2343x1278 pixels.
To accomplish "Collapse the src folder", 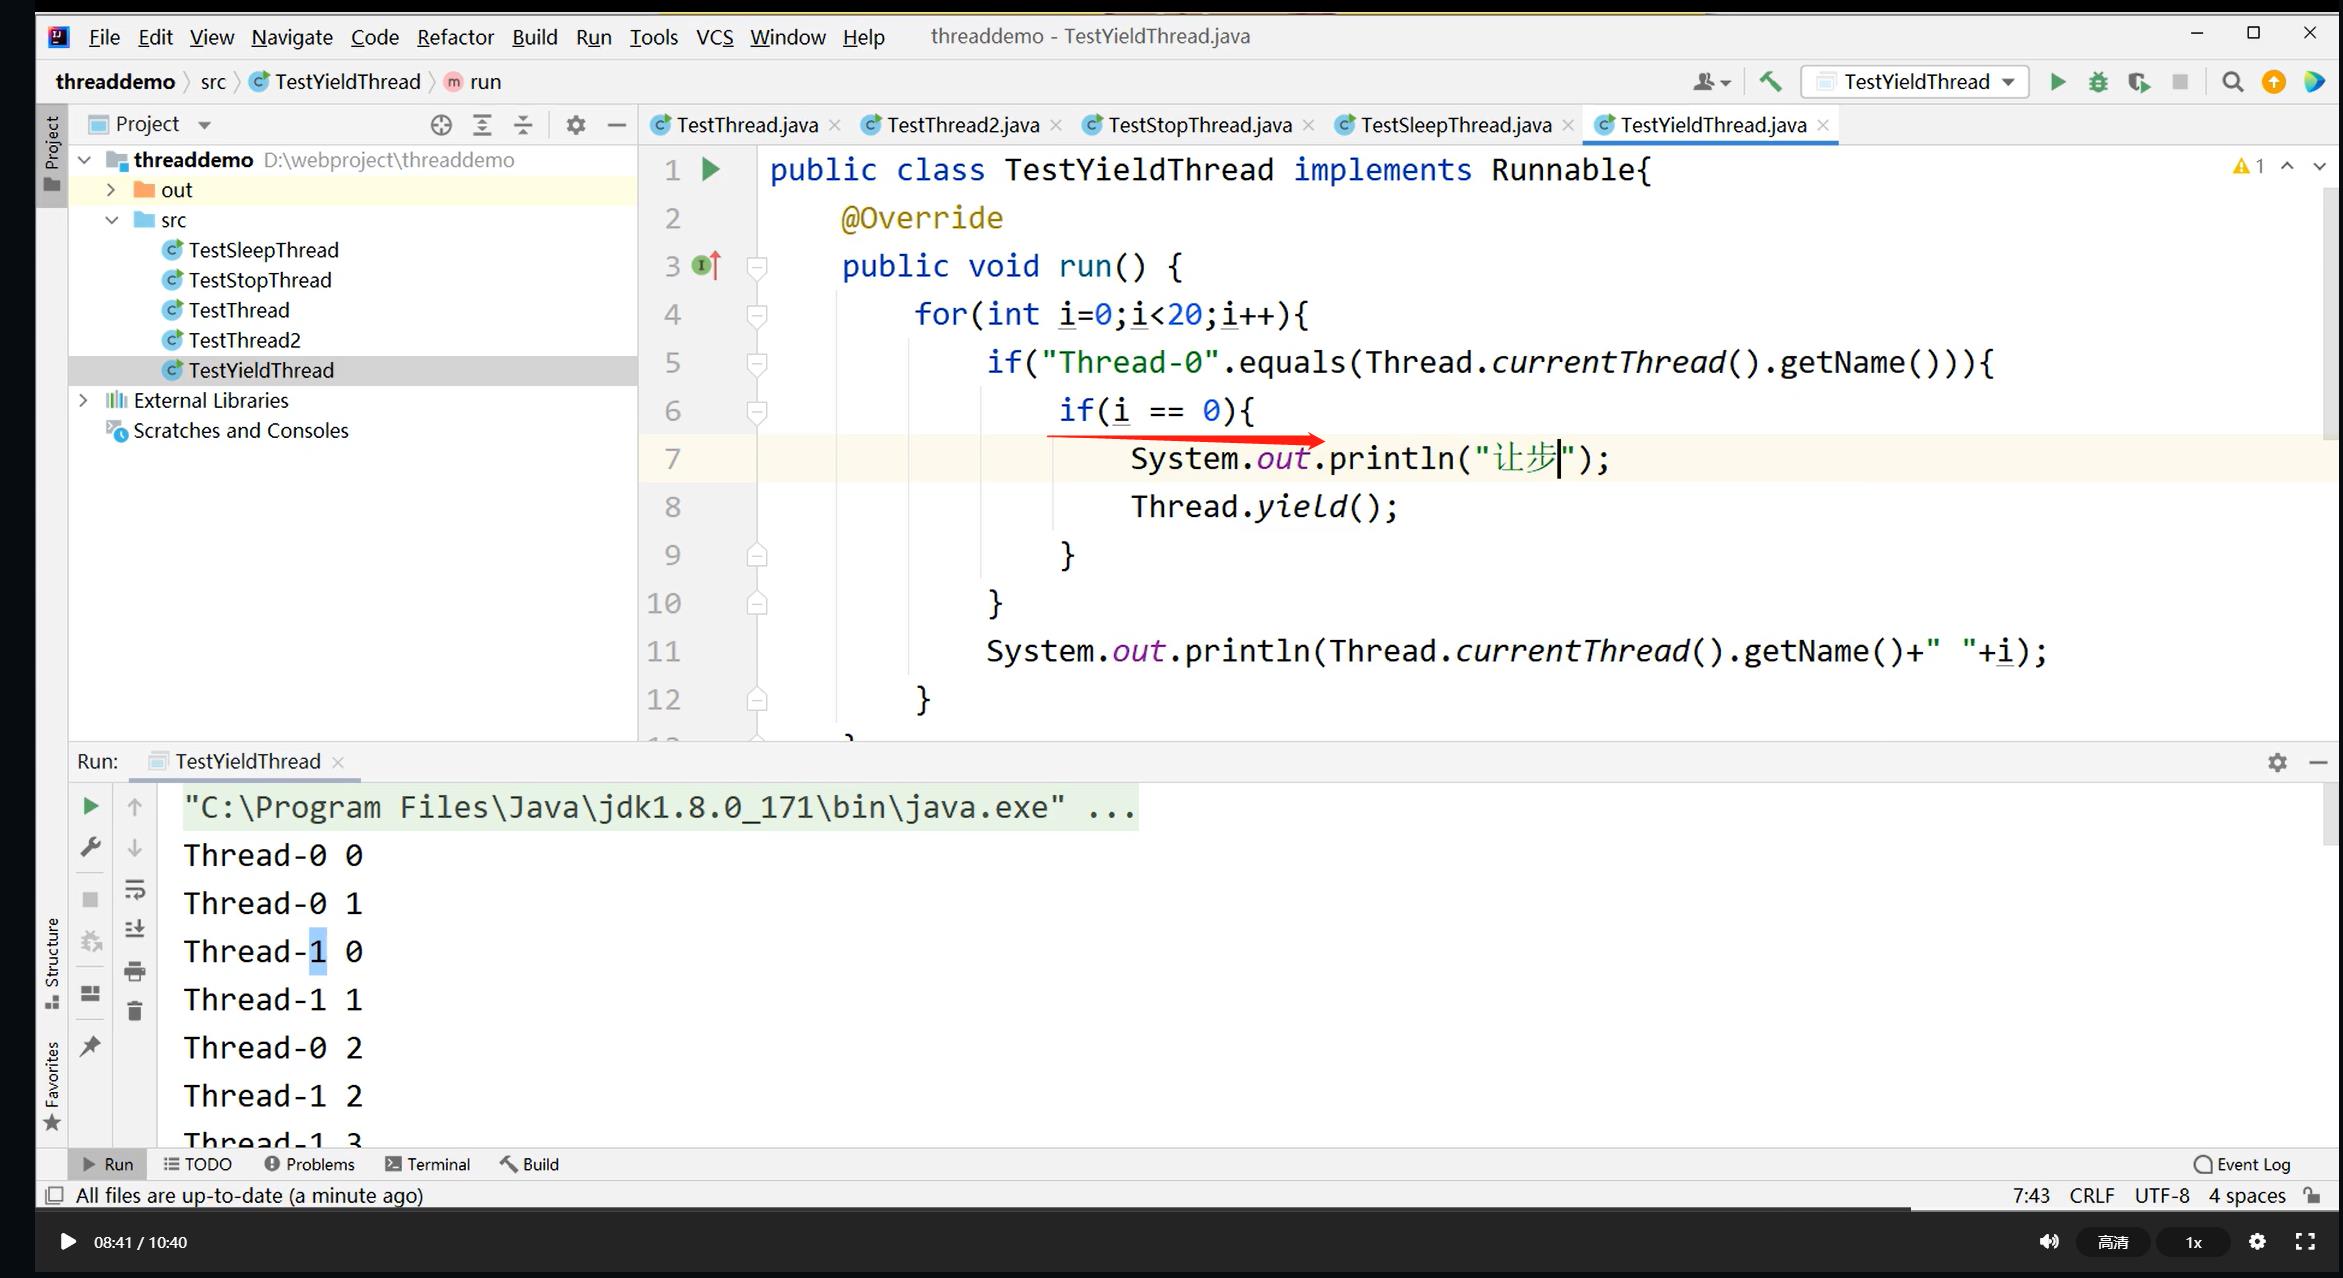I will 111,220.
